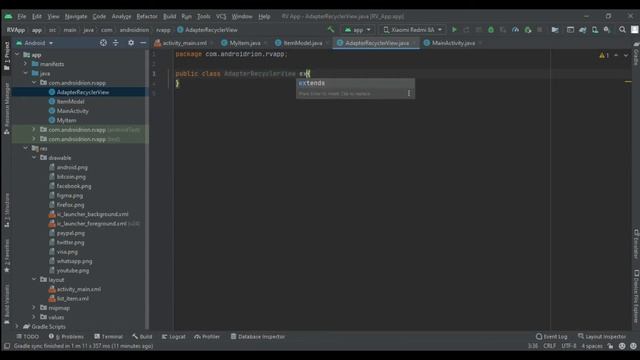Click the autocomplete popup options dots
The width and height of the screenshot is (640, 360).
(409, 93)
